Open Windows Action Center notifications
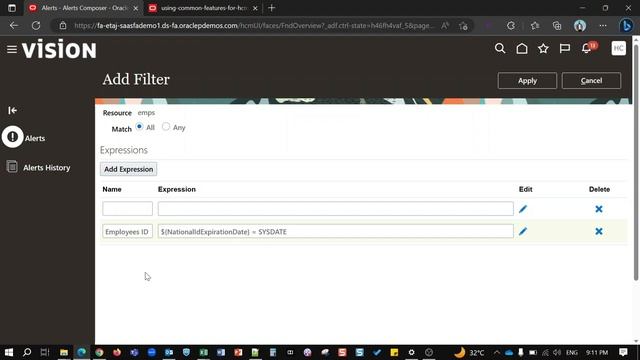The width and height of the screenshot is (640, 360). pos(623,352)
